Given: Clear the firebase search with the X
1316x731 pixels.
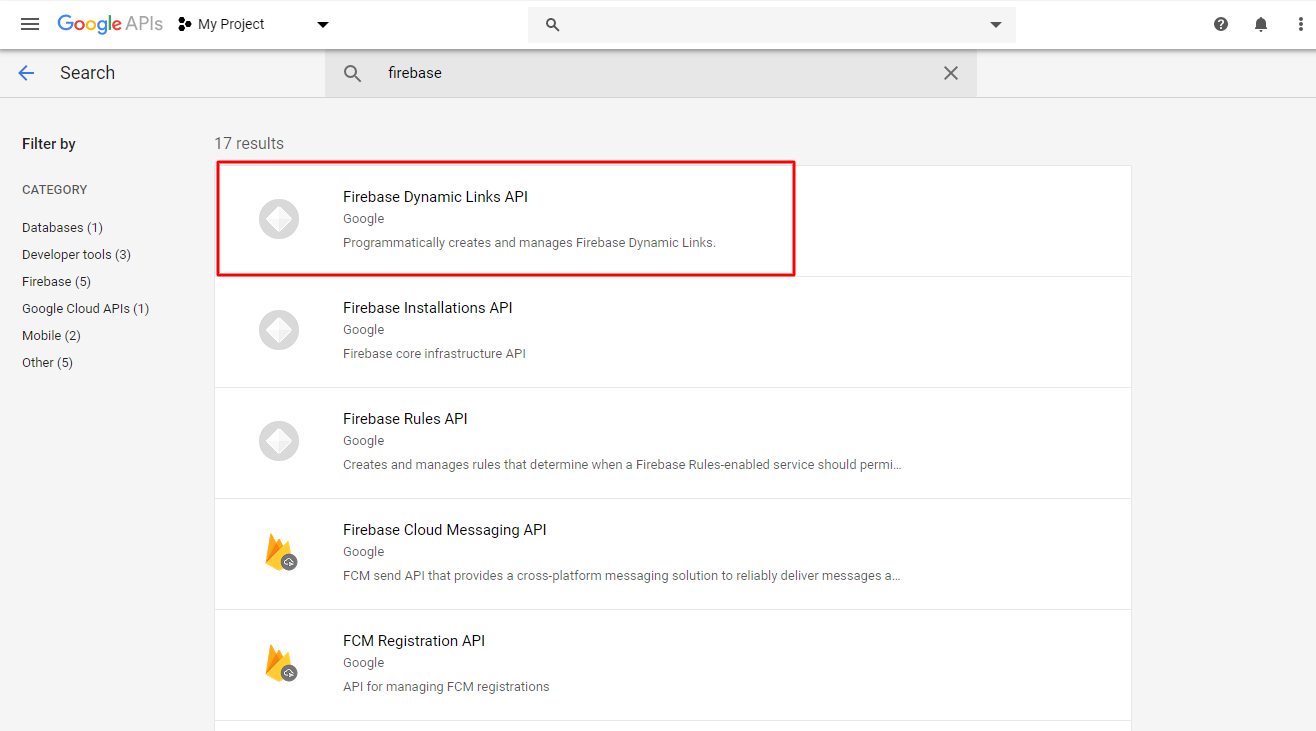Looking at the screenshot, I should pos(951,73).
